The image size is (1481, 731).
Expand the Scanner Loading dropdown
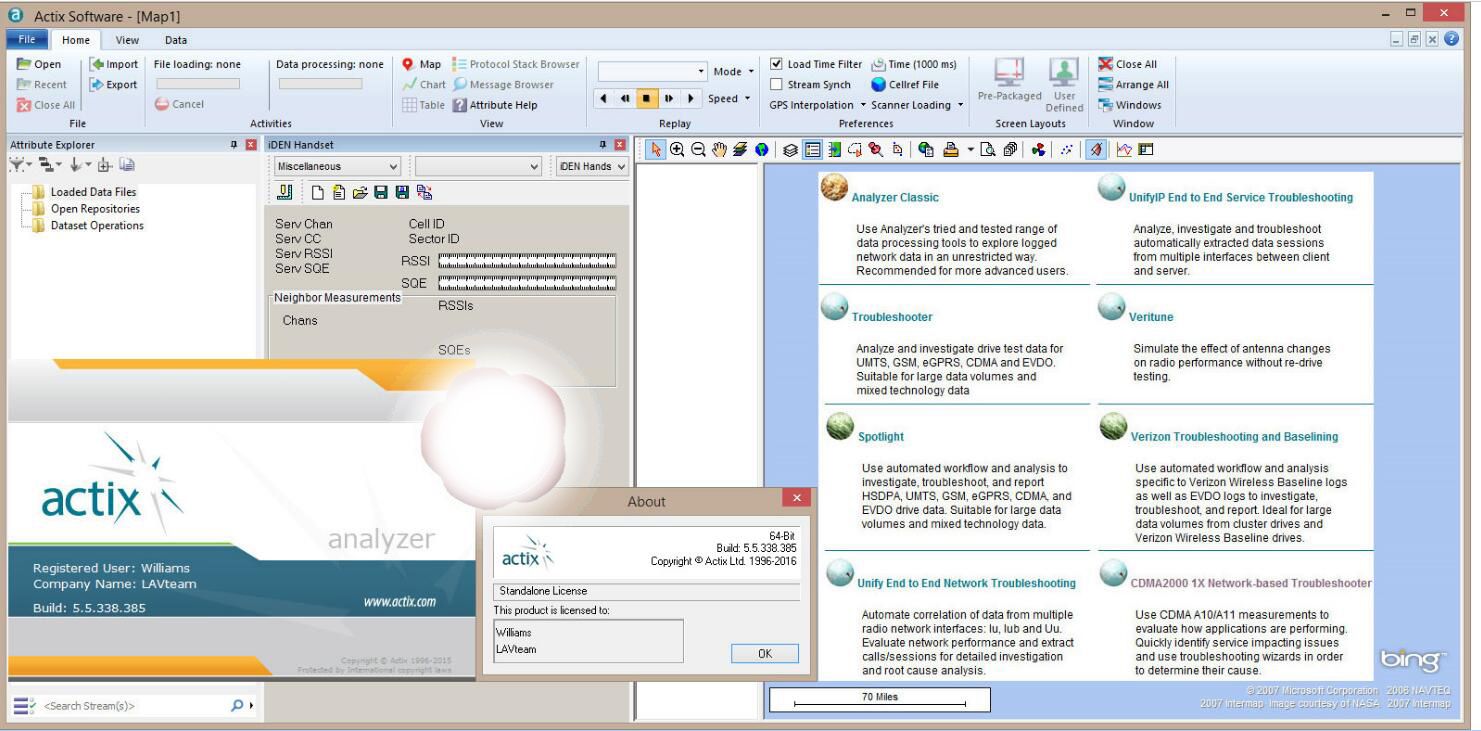click(916, 105)
